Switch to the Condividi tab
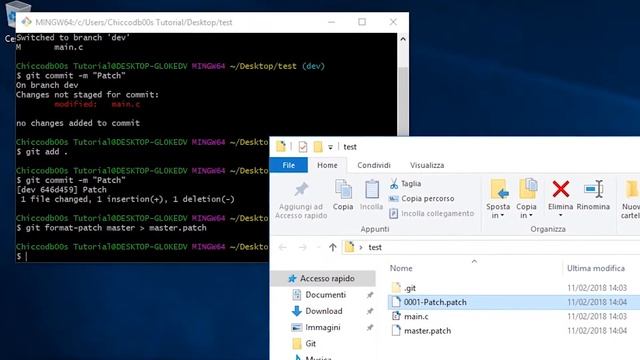640x360 pixels. (374, 165)
